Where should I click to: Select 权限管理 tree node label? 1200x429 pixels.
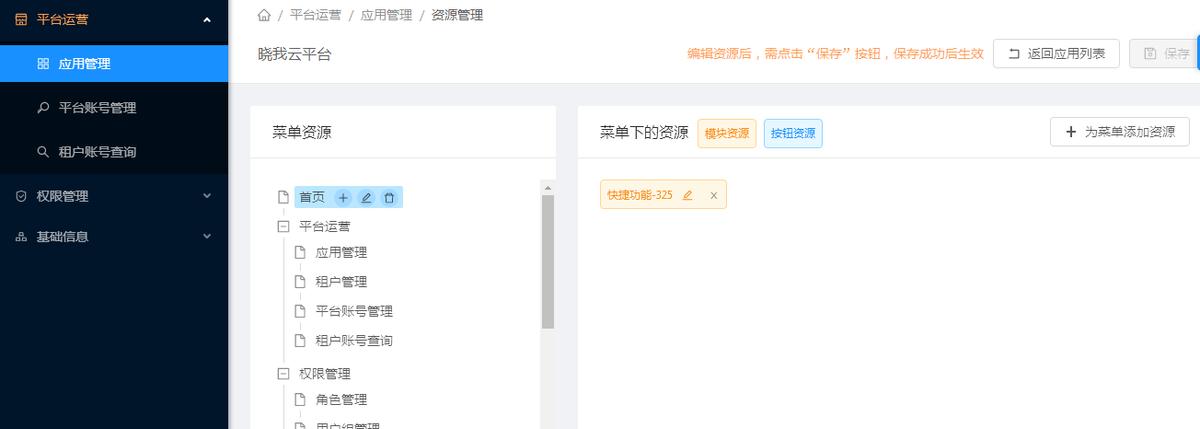[x=325, y=373]
